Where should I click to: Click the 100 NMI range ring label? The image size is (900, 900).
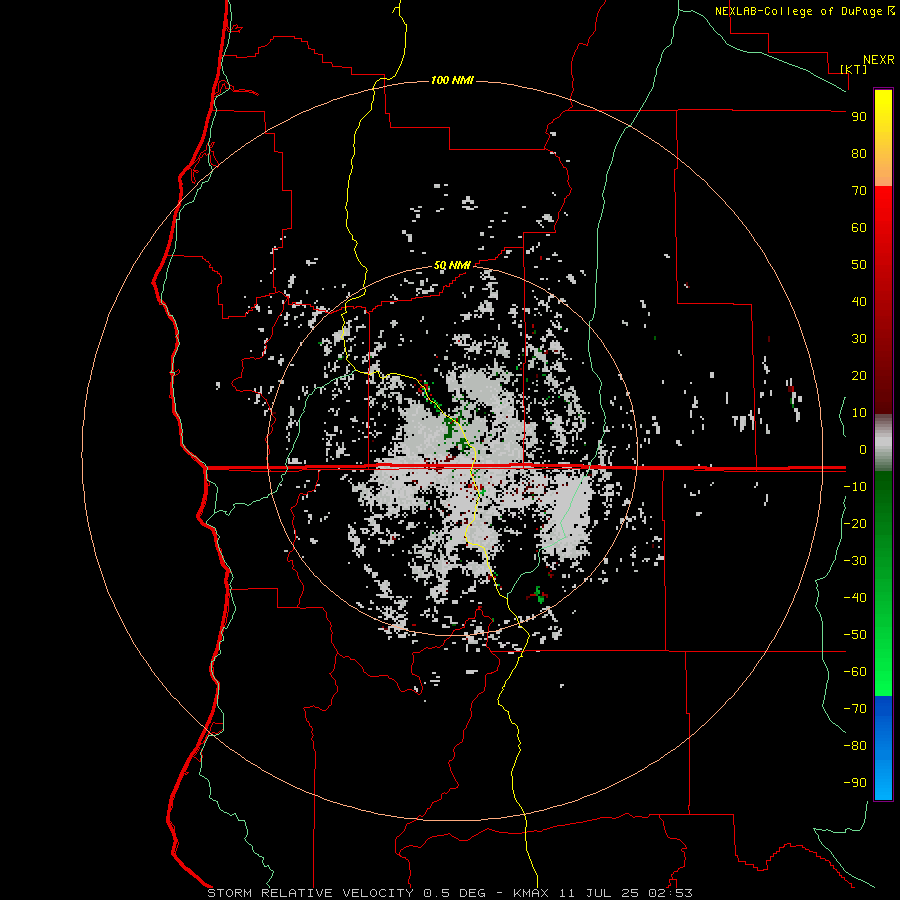click(x=452, y=80)
